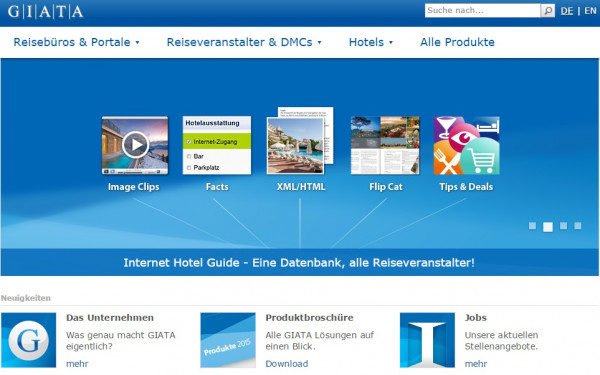The image size is (600, 375).
Task: Select the first carousel slide indicator
Action: click(x=532, y=226)
